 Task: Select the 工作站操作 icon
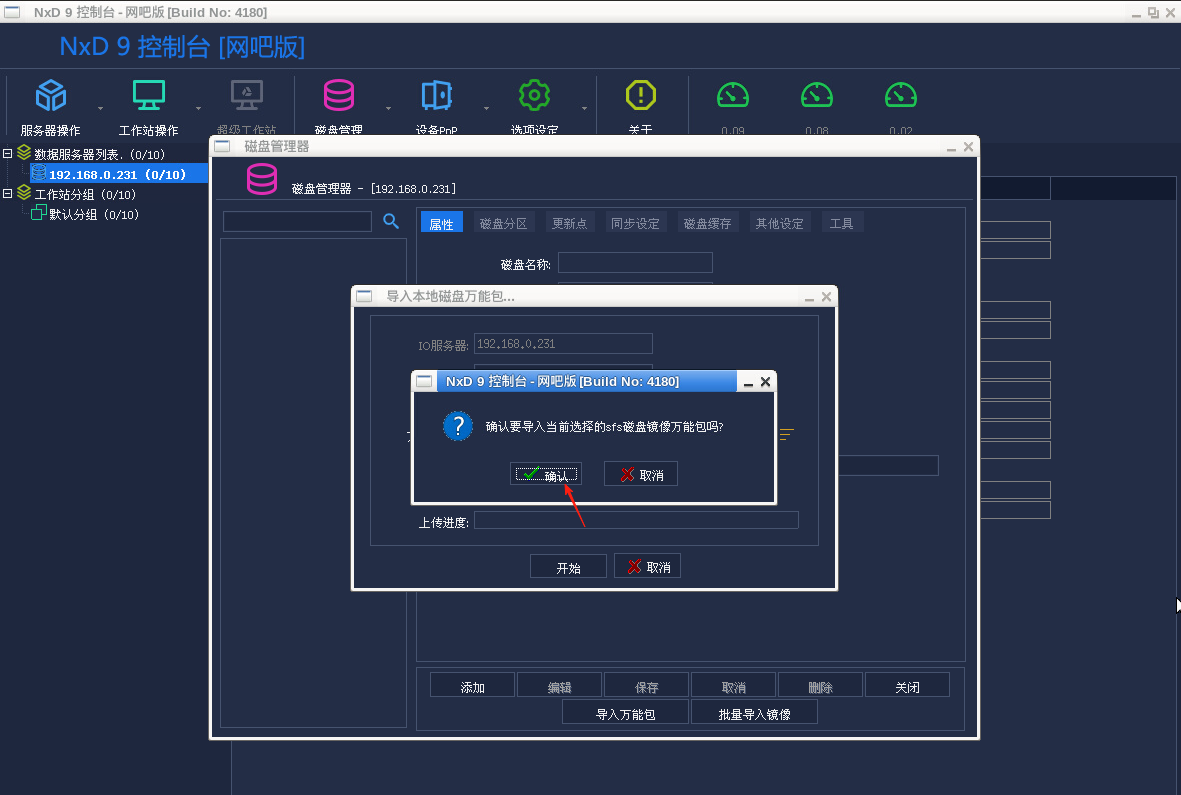coord(148,95)
